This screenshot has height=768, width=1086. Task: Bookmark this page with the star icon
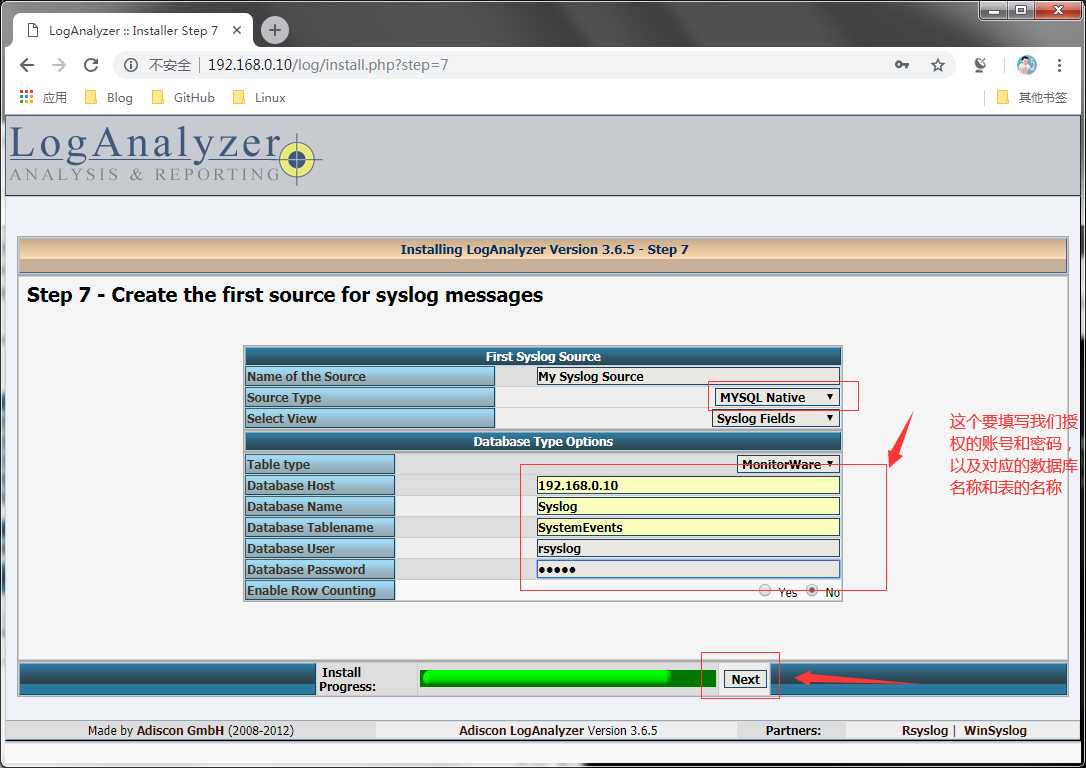point(938,65)
